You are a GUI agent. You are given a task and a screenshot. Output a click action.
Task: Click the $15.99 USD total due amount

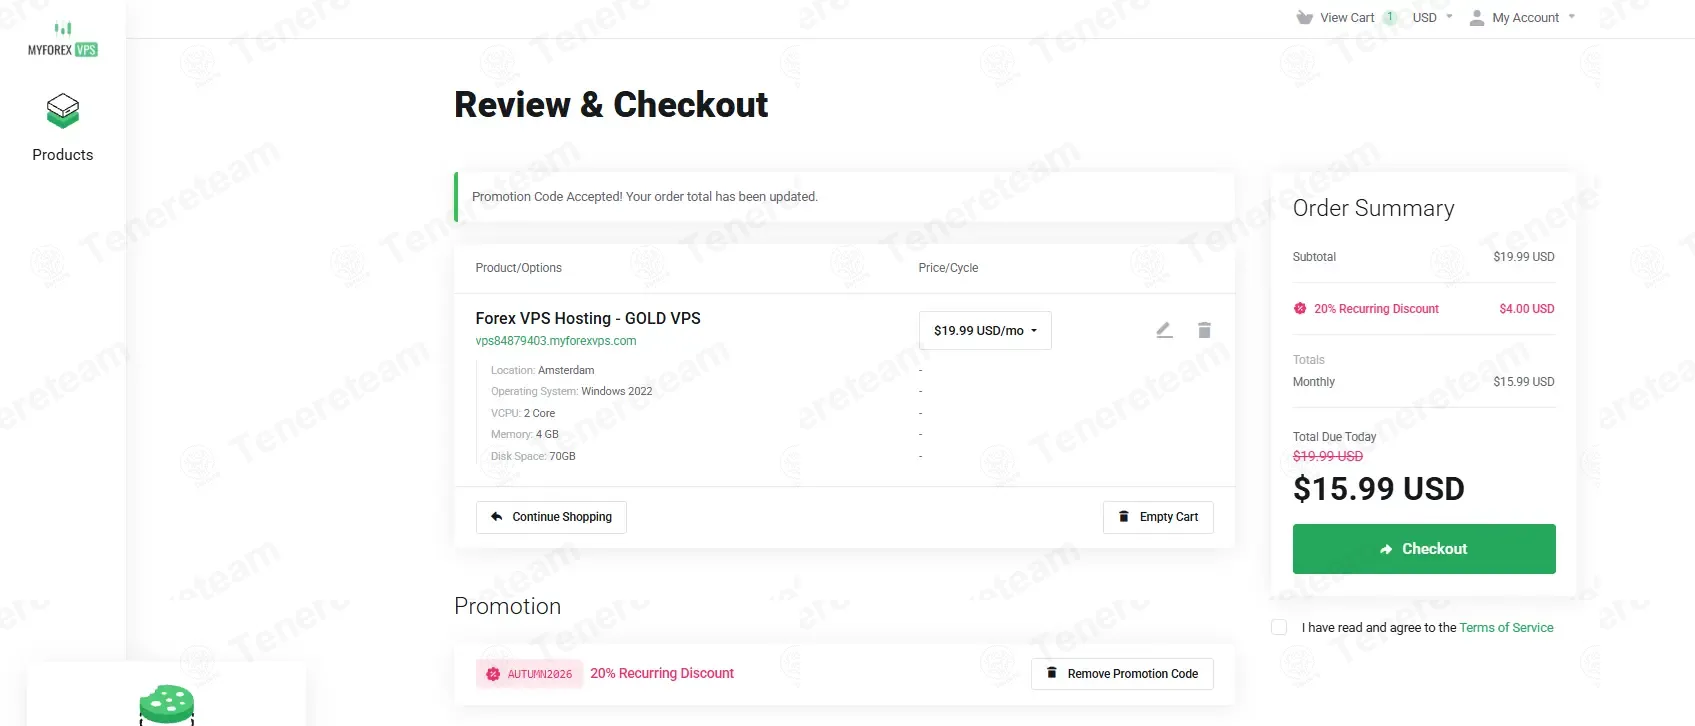1379,489
